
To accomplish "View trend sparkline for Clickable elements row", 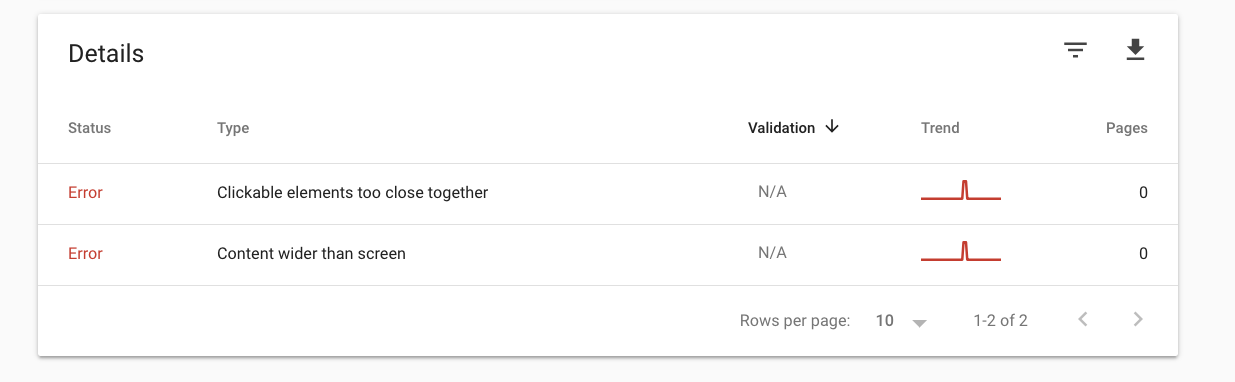I will 960,191.
